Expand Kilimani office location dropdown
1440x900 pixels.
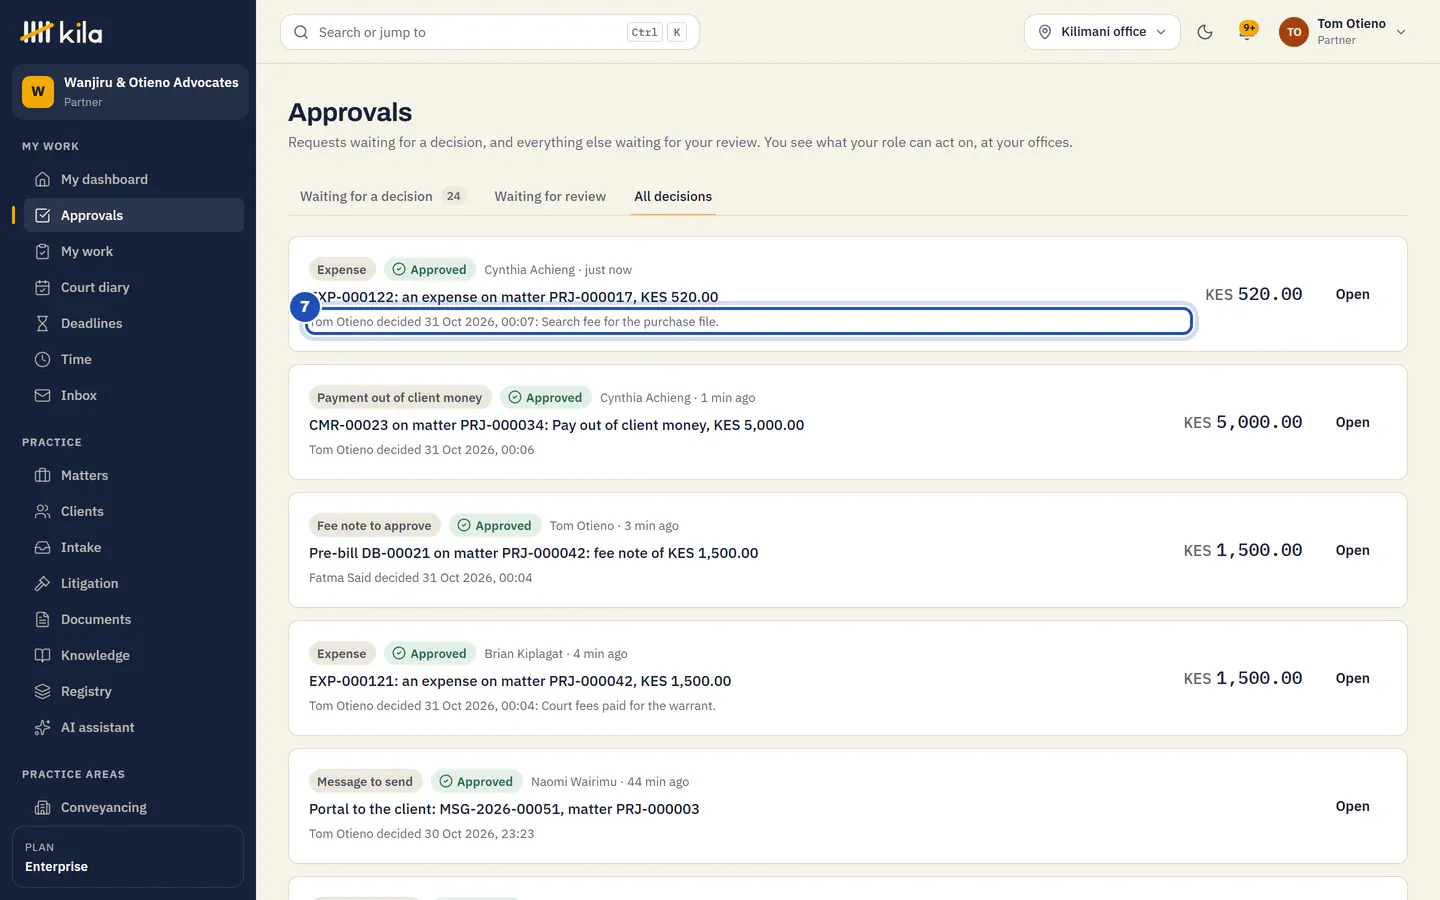point(1102,32)
